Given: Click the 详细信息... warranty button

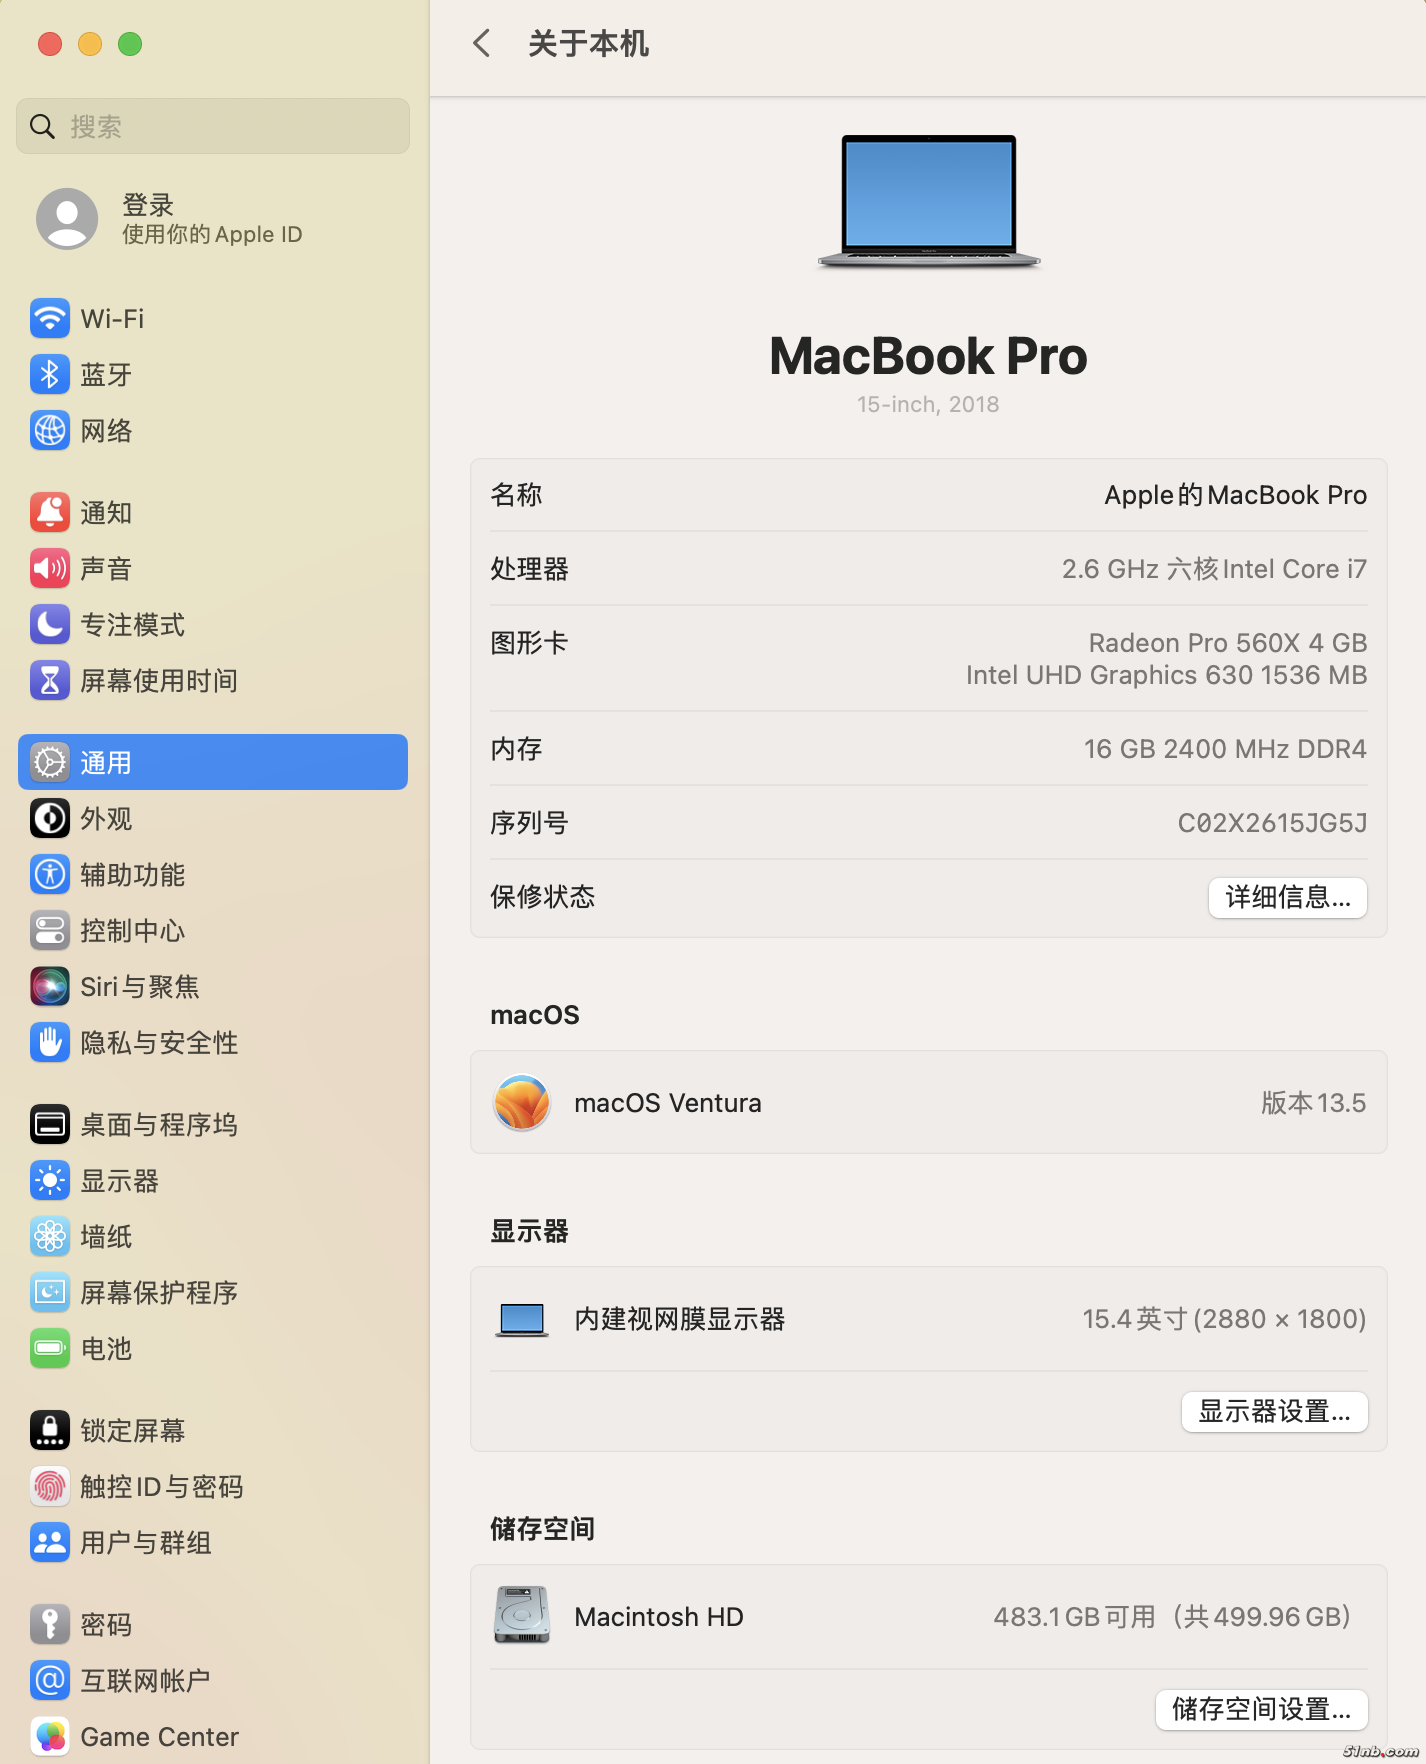Looking at the screenshot, I should pyautogui.click(x=1287, y=898).
